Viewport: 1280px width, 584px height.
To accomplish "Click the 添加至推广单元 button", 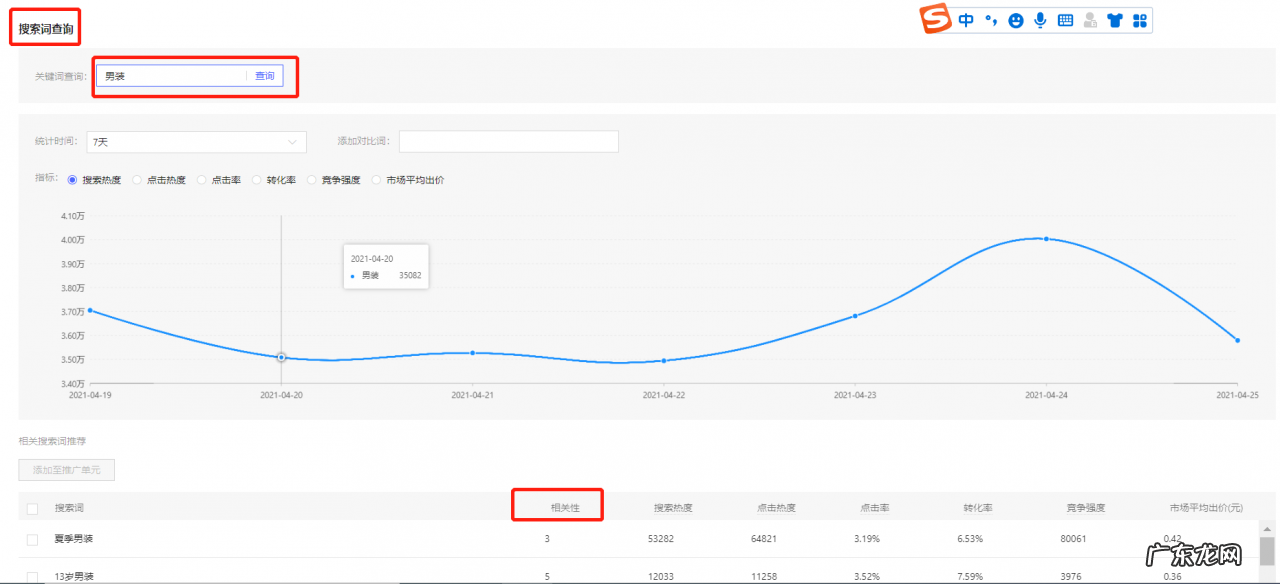I will 67,470.
